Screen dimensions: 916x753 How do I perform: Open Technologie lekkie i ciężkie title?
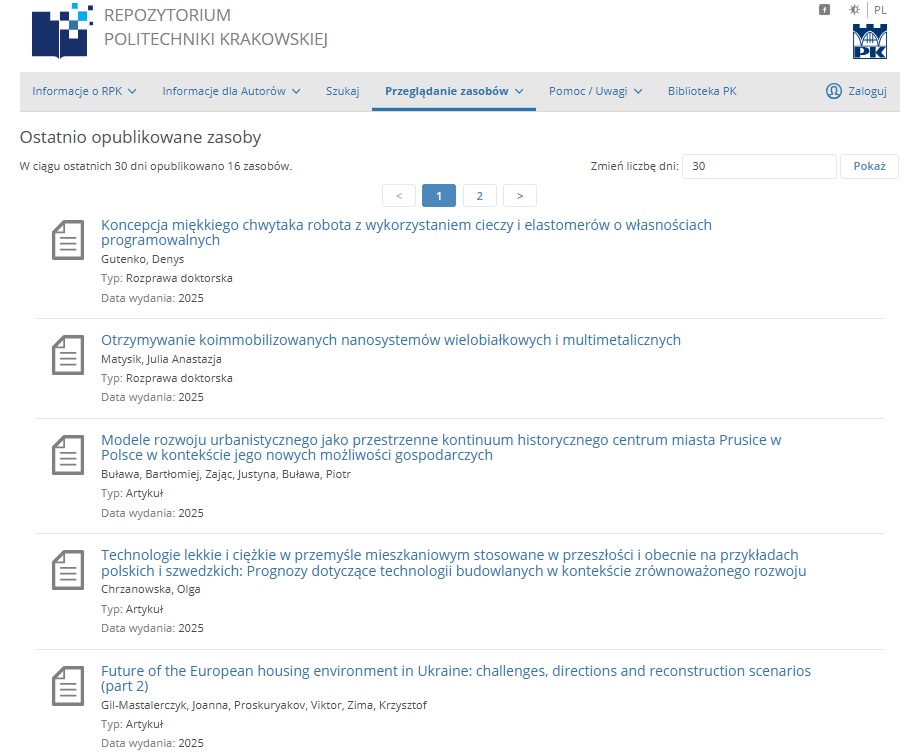click(x=453, y=563)
